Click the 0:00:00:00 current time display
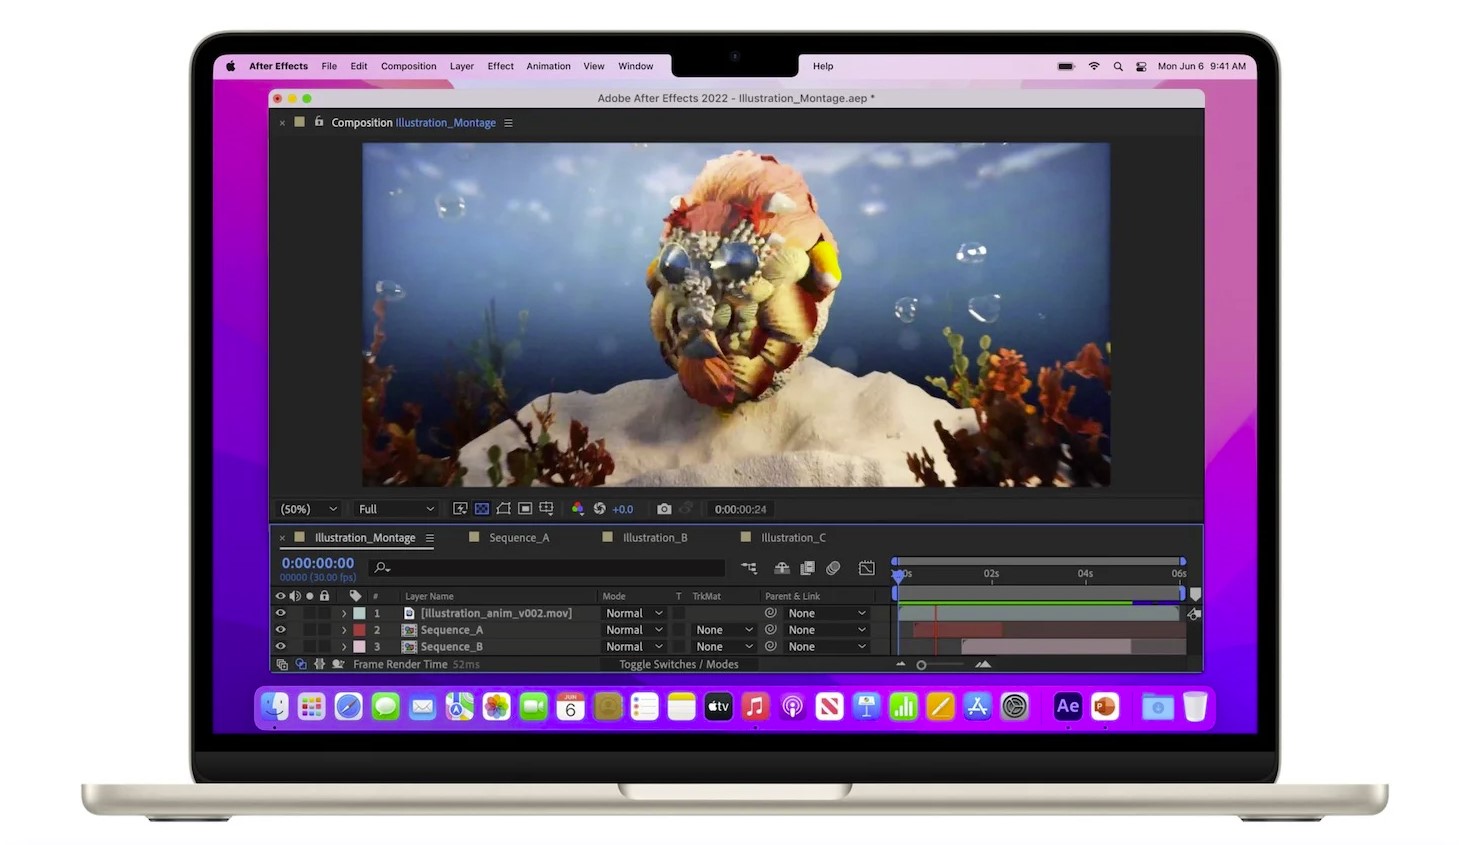 [x=318, y=563]
